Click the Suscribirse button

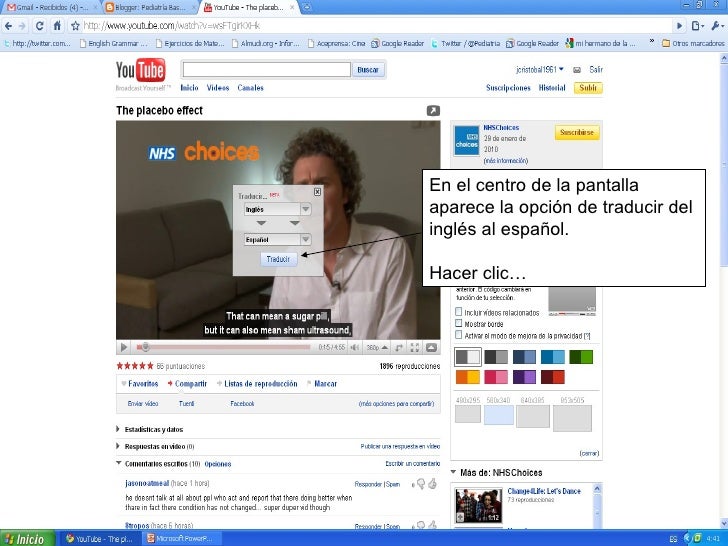577,132
